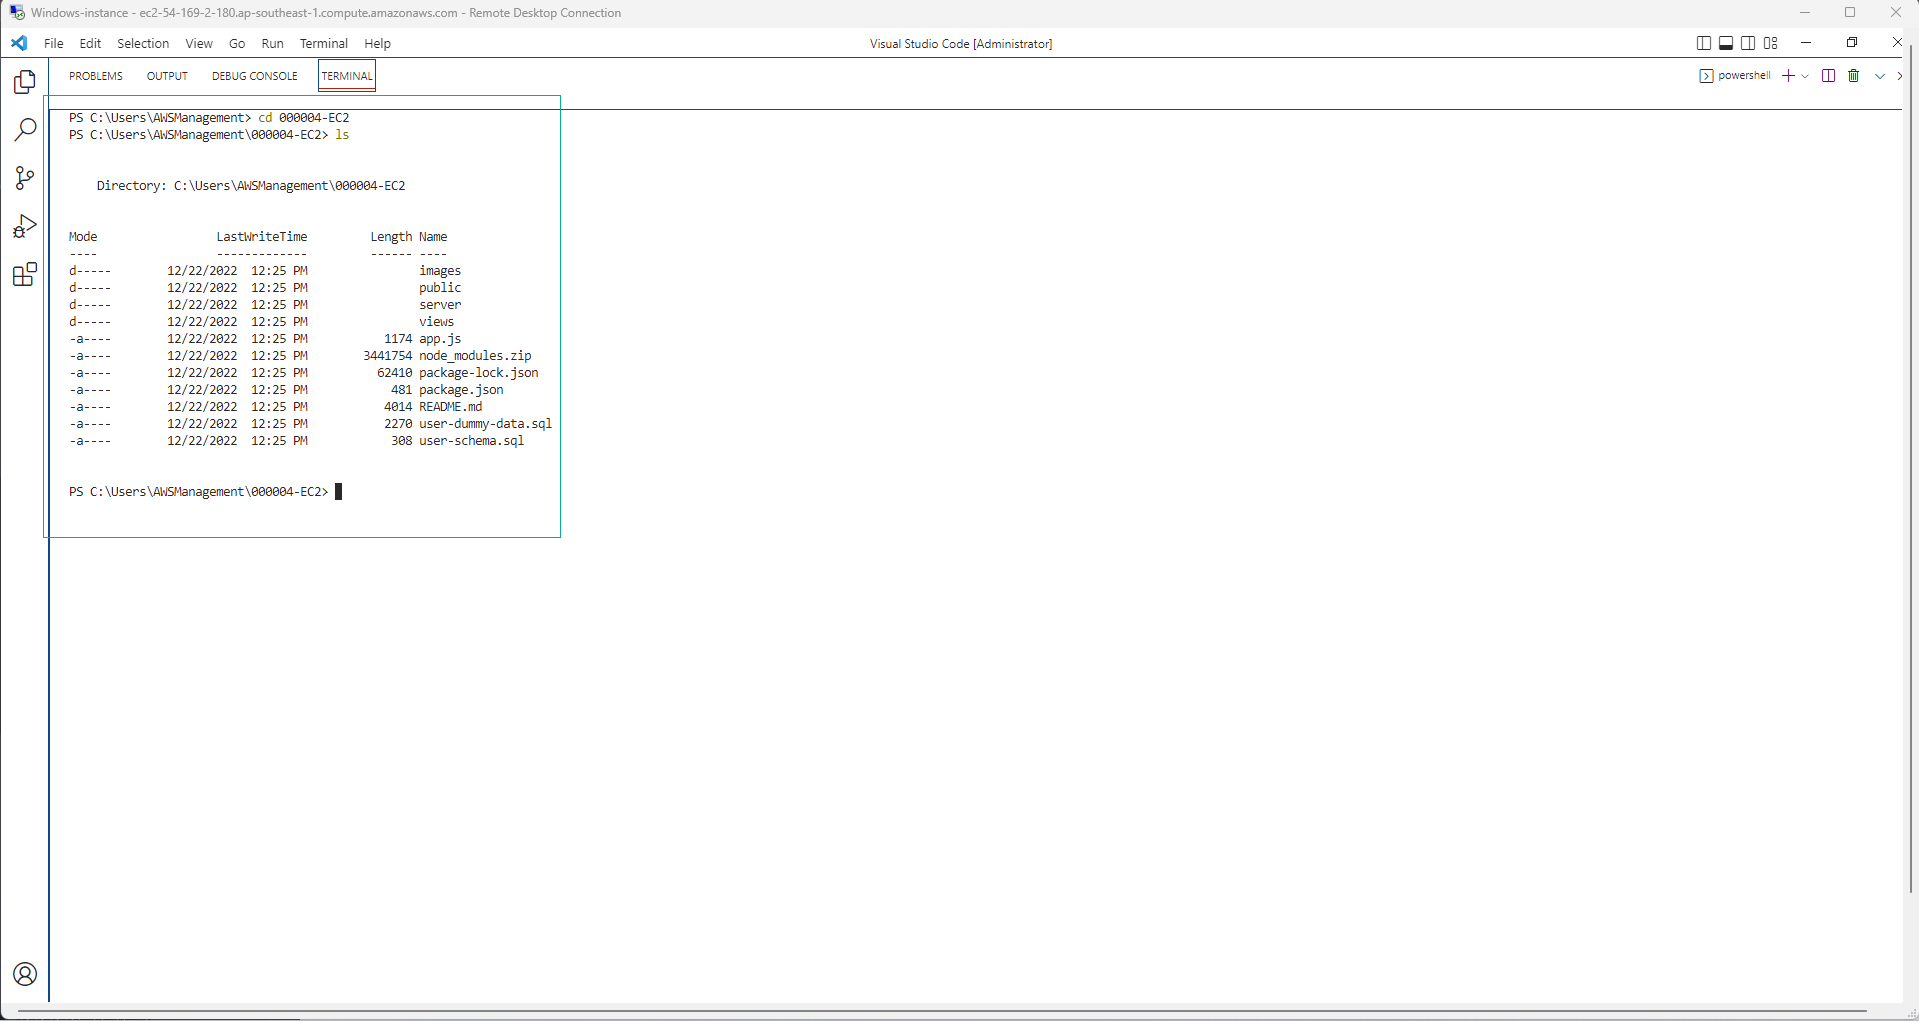Click the 'Directory:' path line

click(251, 186)
